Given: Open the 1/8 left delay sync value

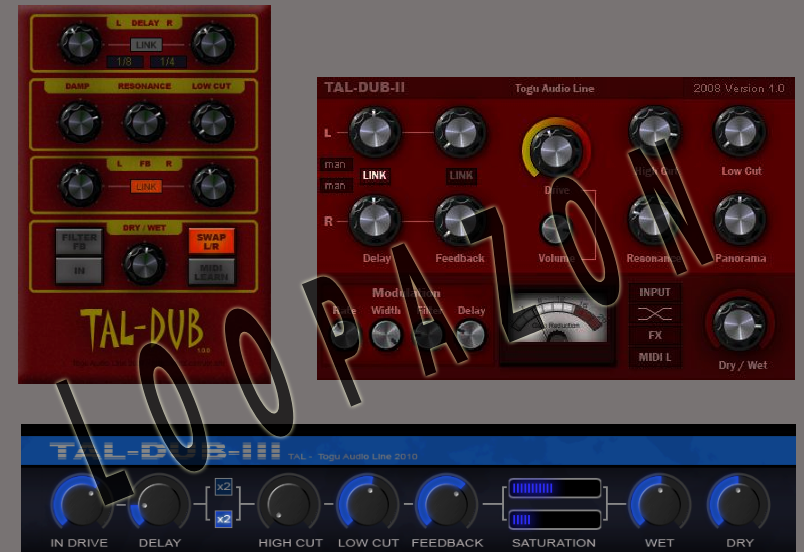Looking at the screenshot, I should pos(124,62).
